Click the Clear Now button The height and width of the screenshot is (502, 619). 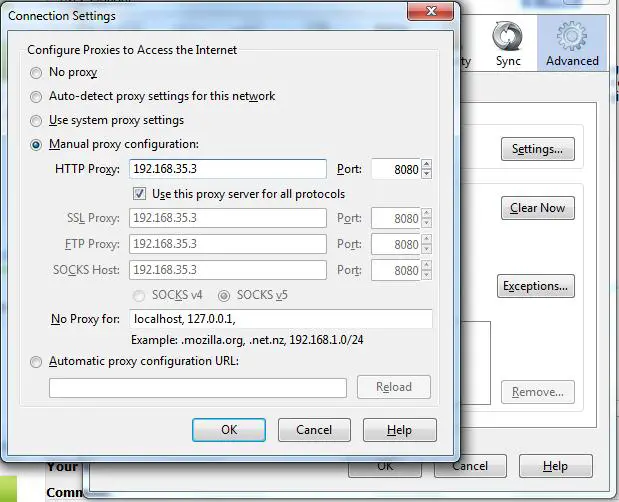point(538,208)
